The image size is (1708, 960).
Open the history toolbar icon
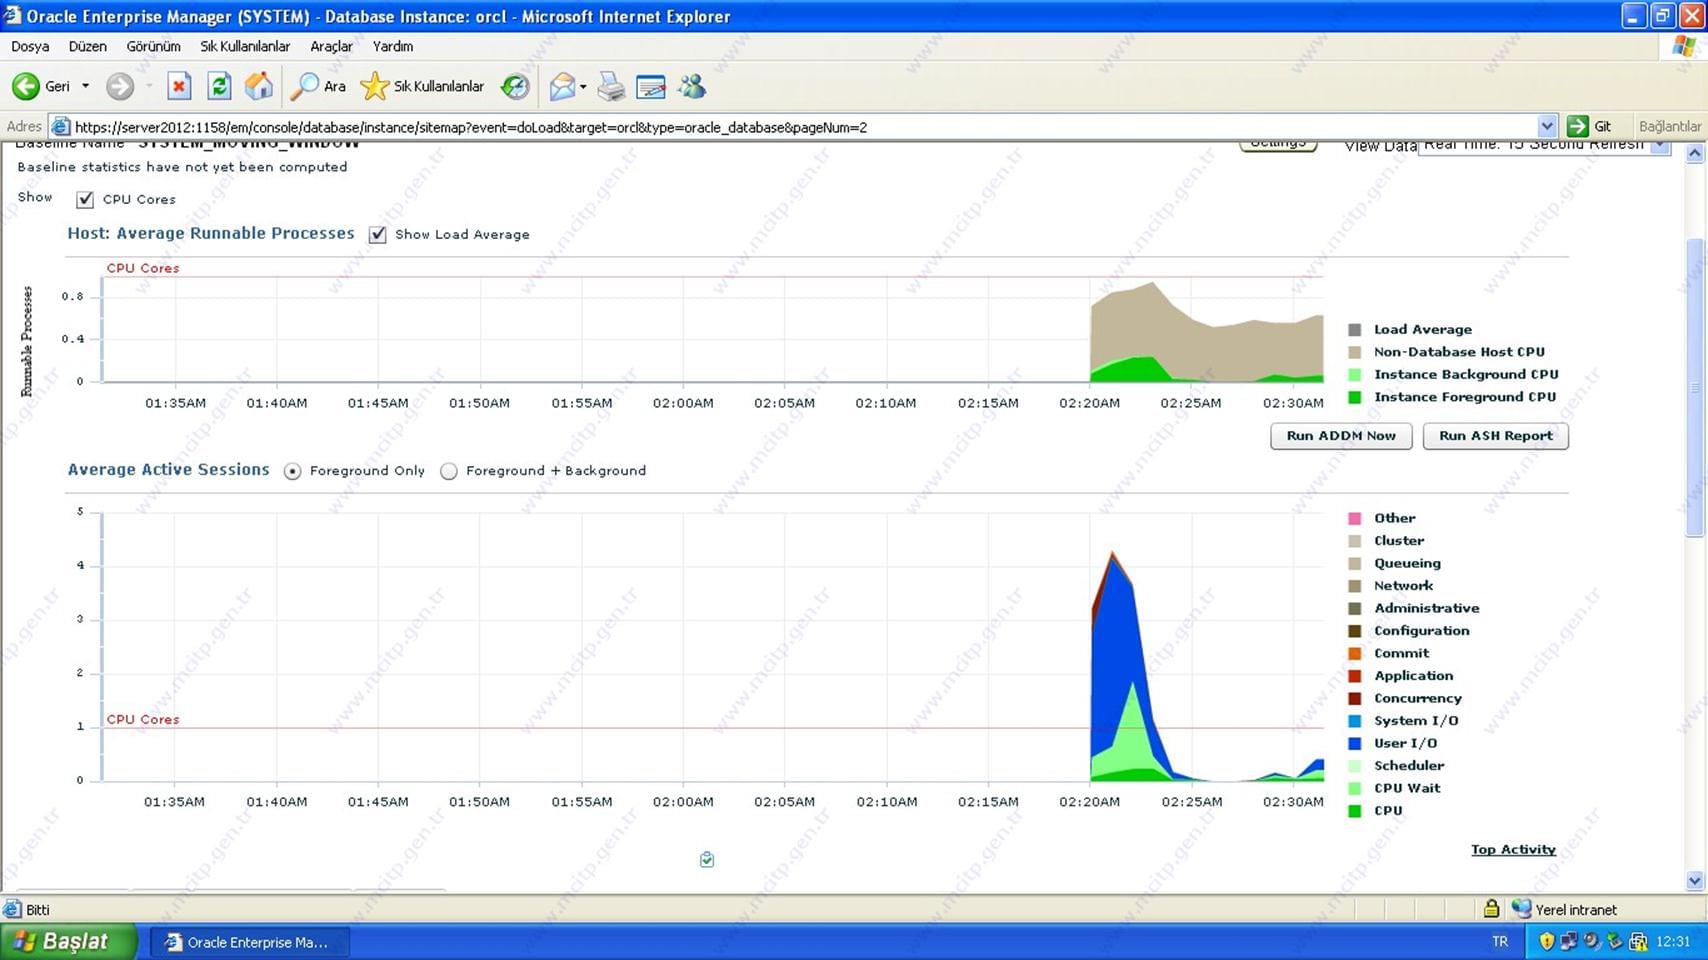515,86
